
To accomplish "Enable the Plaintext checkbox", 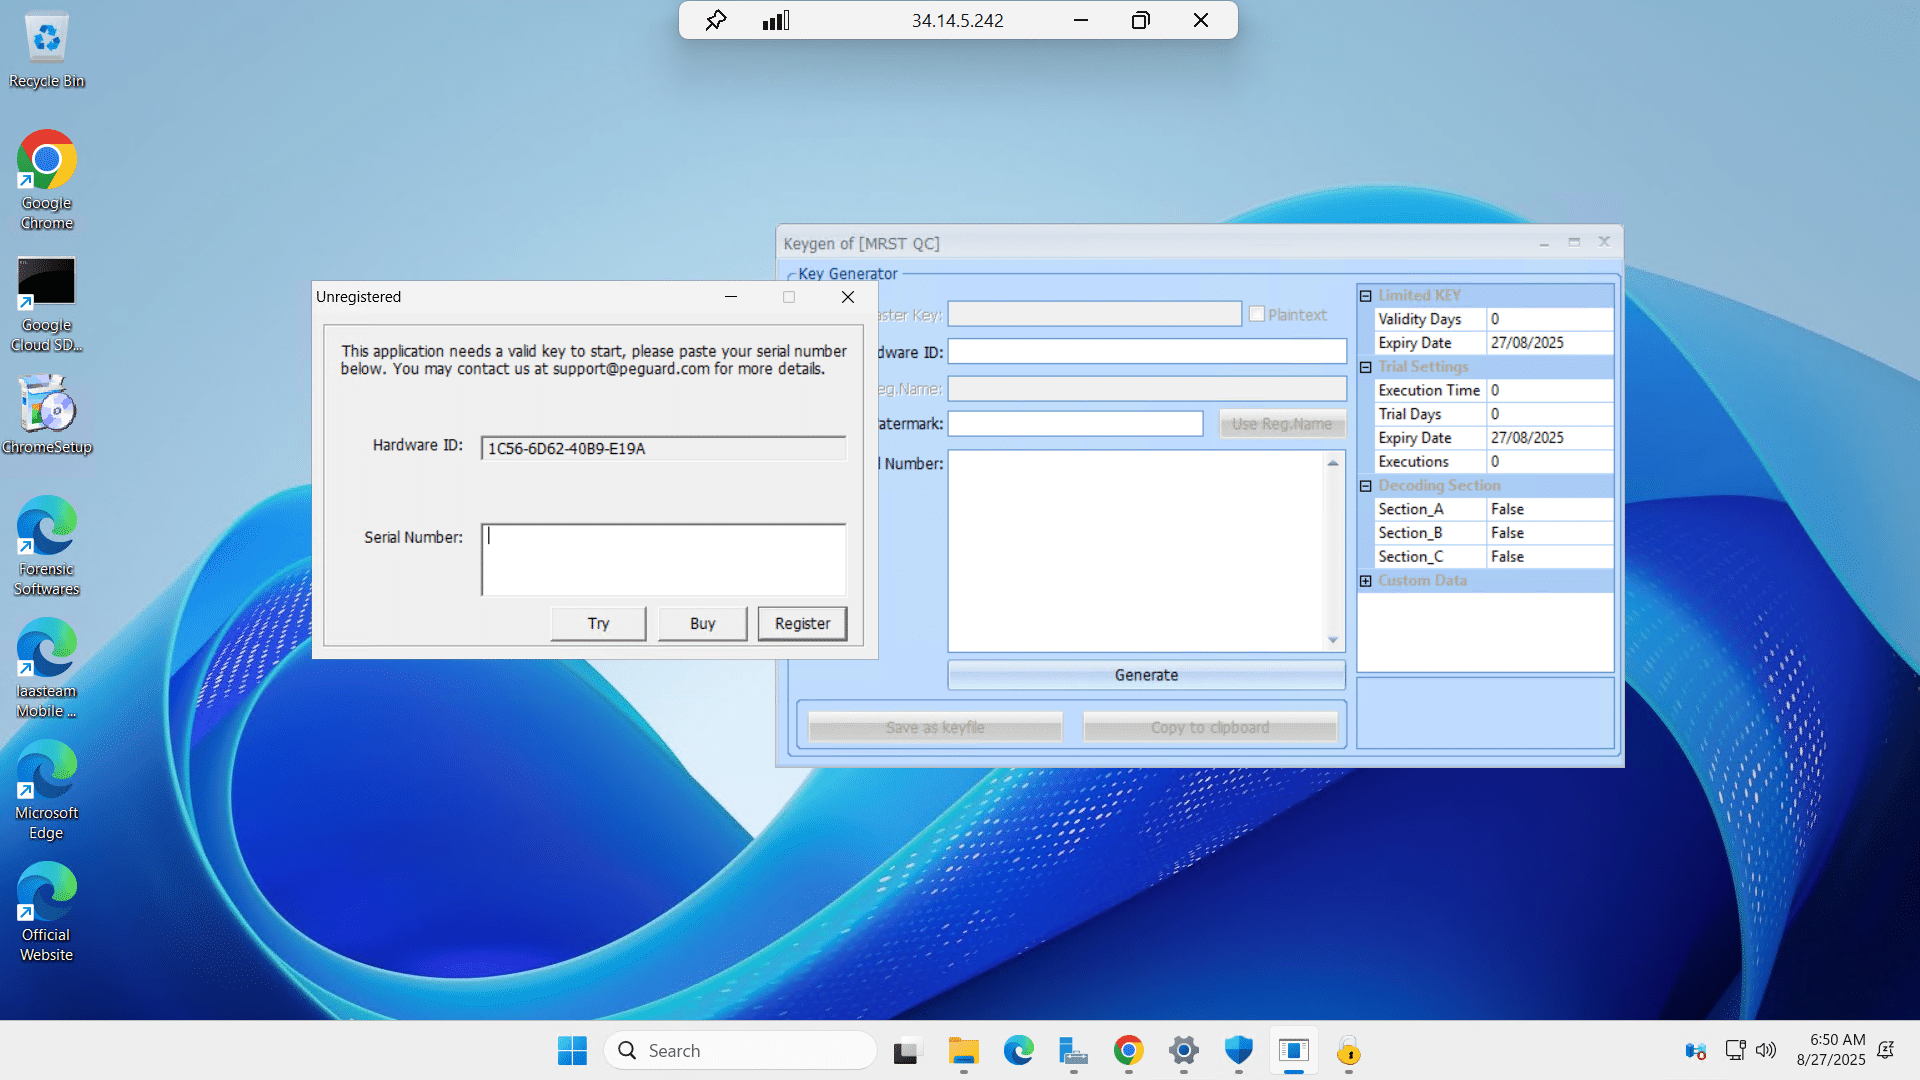I will pyautogui.click(x=1257, y=314).
